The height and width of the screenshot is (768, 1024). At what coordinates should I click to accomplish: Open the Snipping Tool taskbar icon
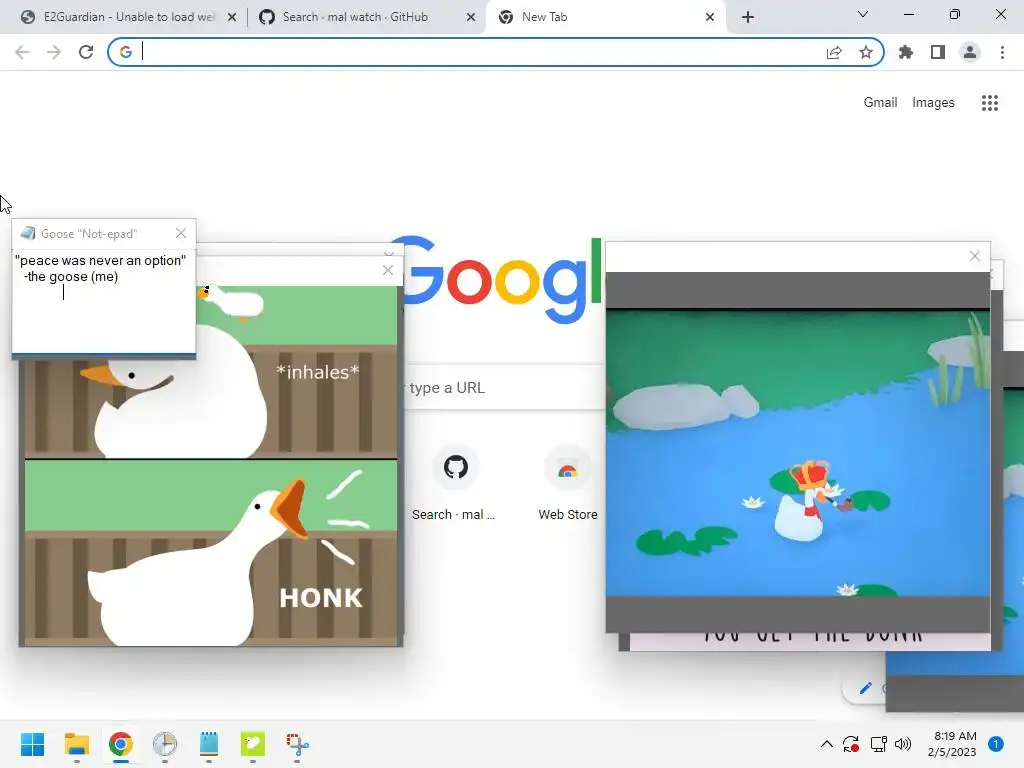[297, 744]
